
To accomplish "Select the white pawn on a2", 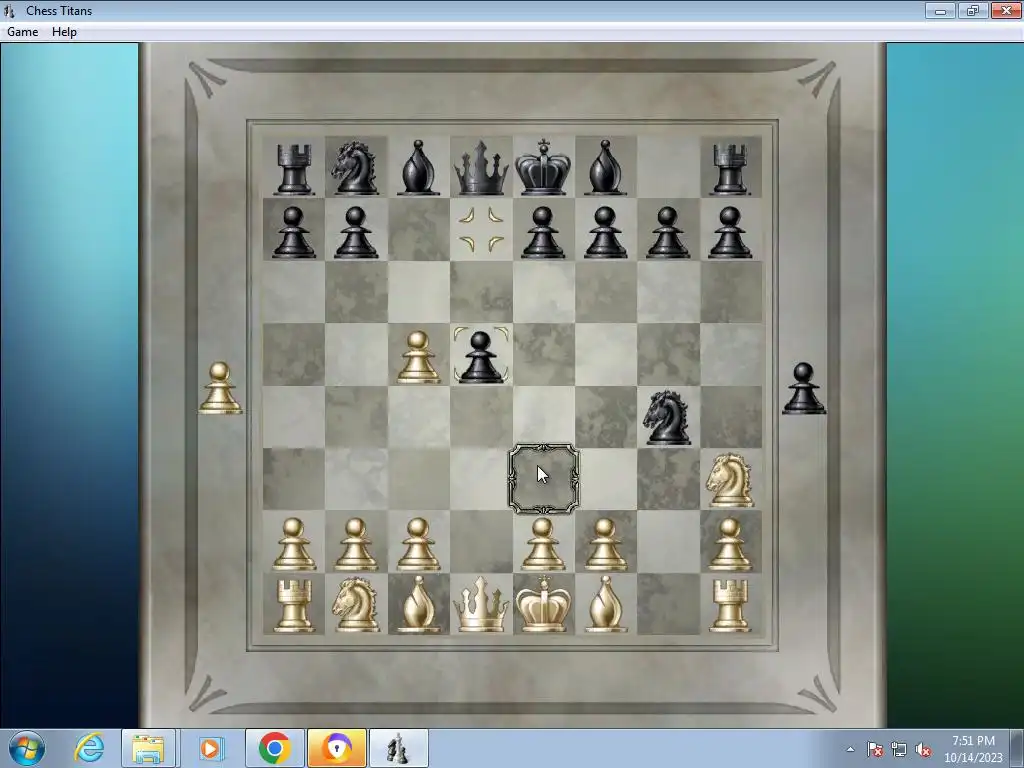I will tap(294, 544).
